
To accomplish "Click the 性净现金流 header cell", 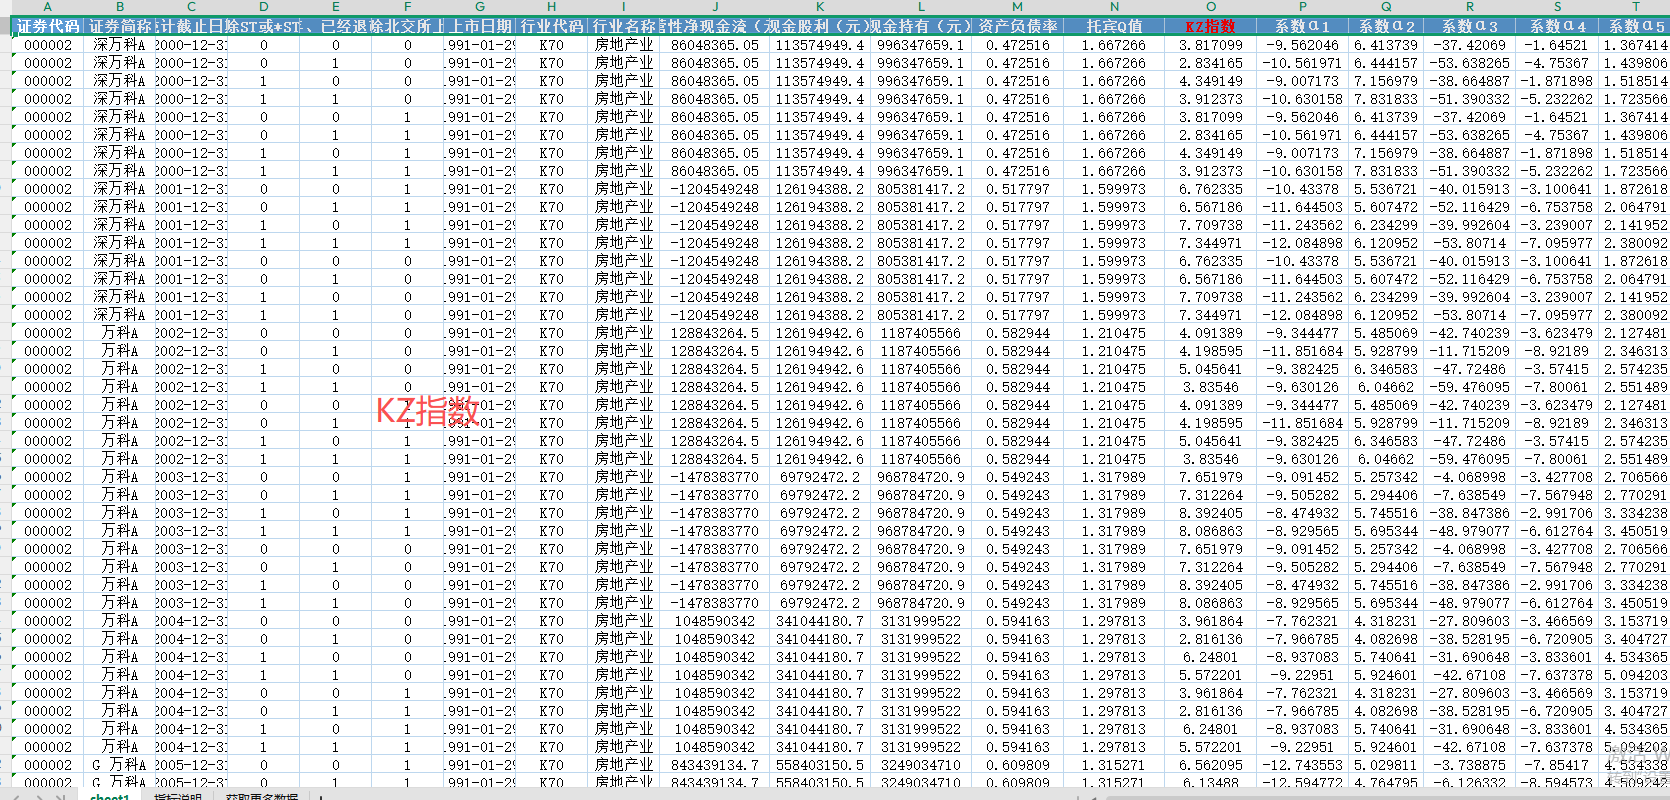I will 714,26.
